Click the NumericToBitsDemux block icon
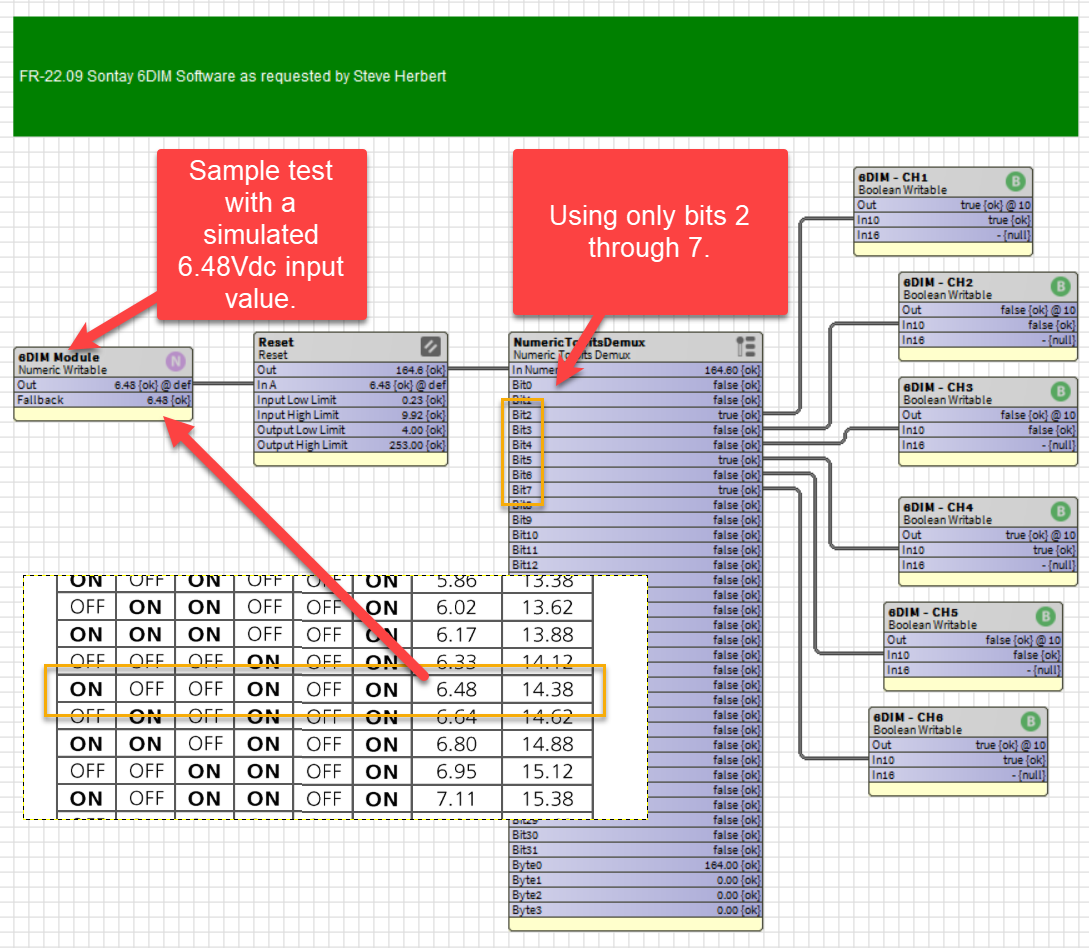 (x=746, y=346)
